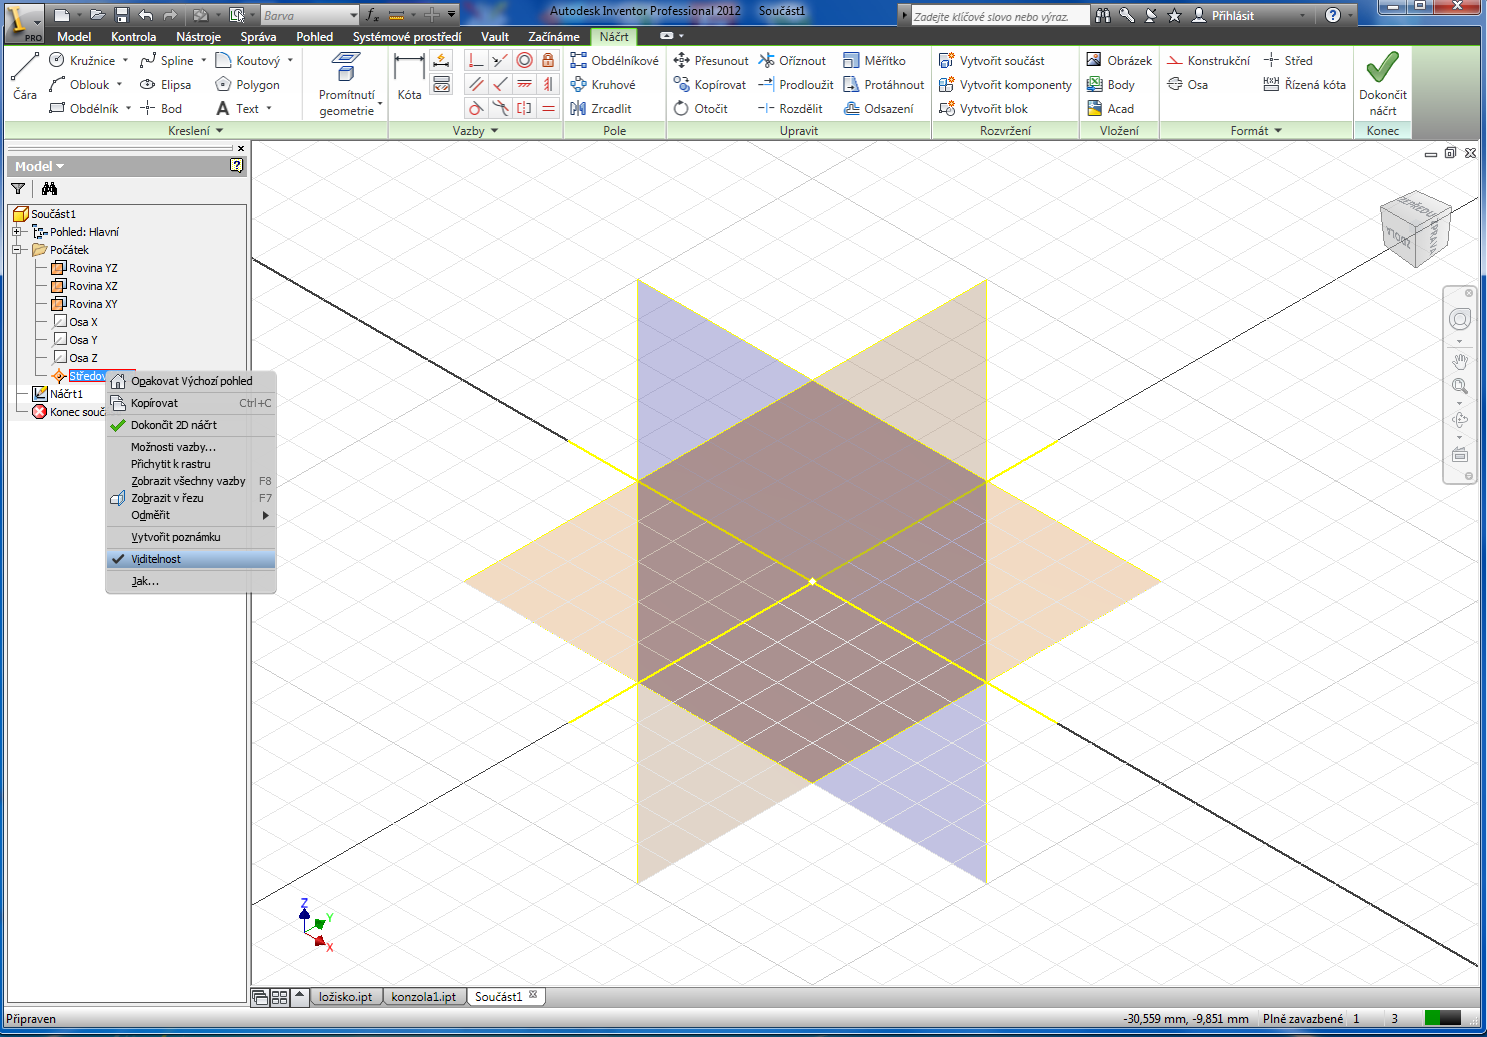Select the Protáhnout stretch tool

pos(884,85)
